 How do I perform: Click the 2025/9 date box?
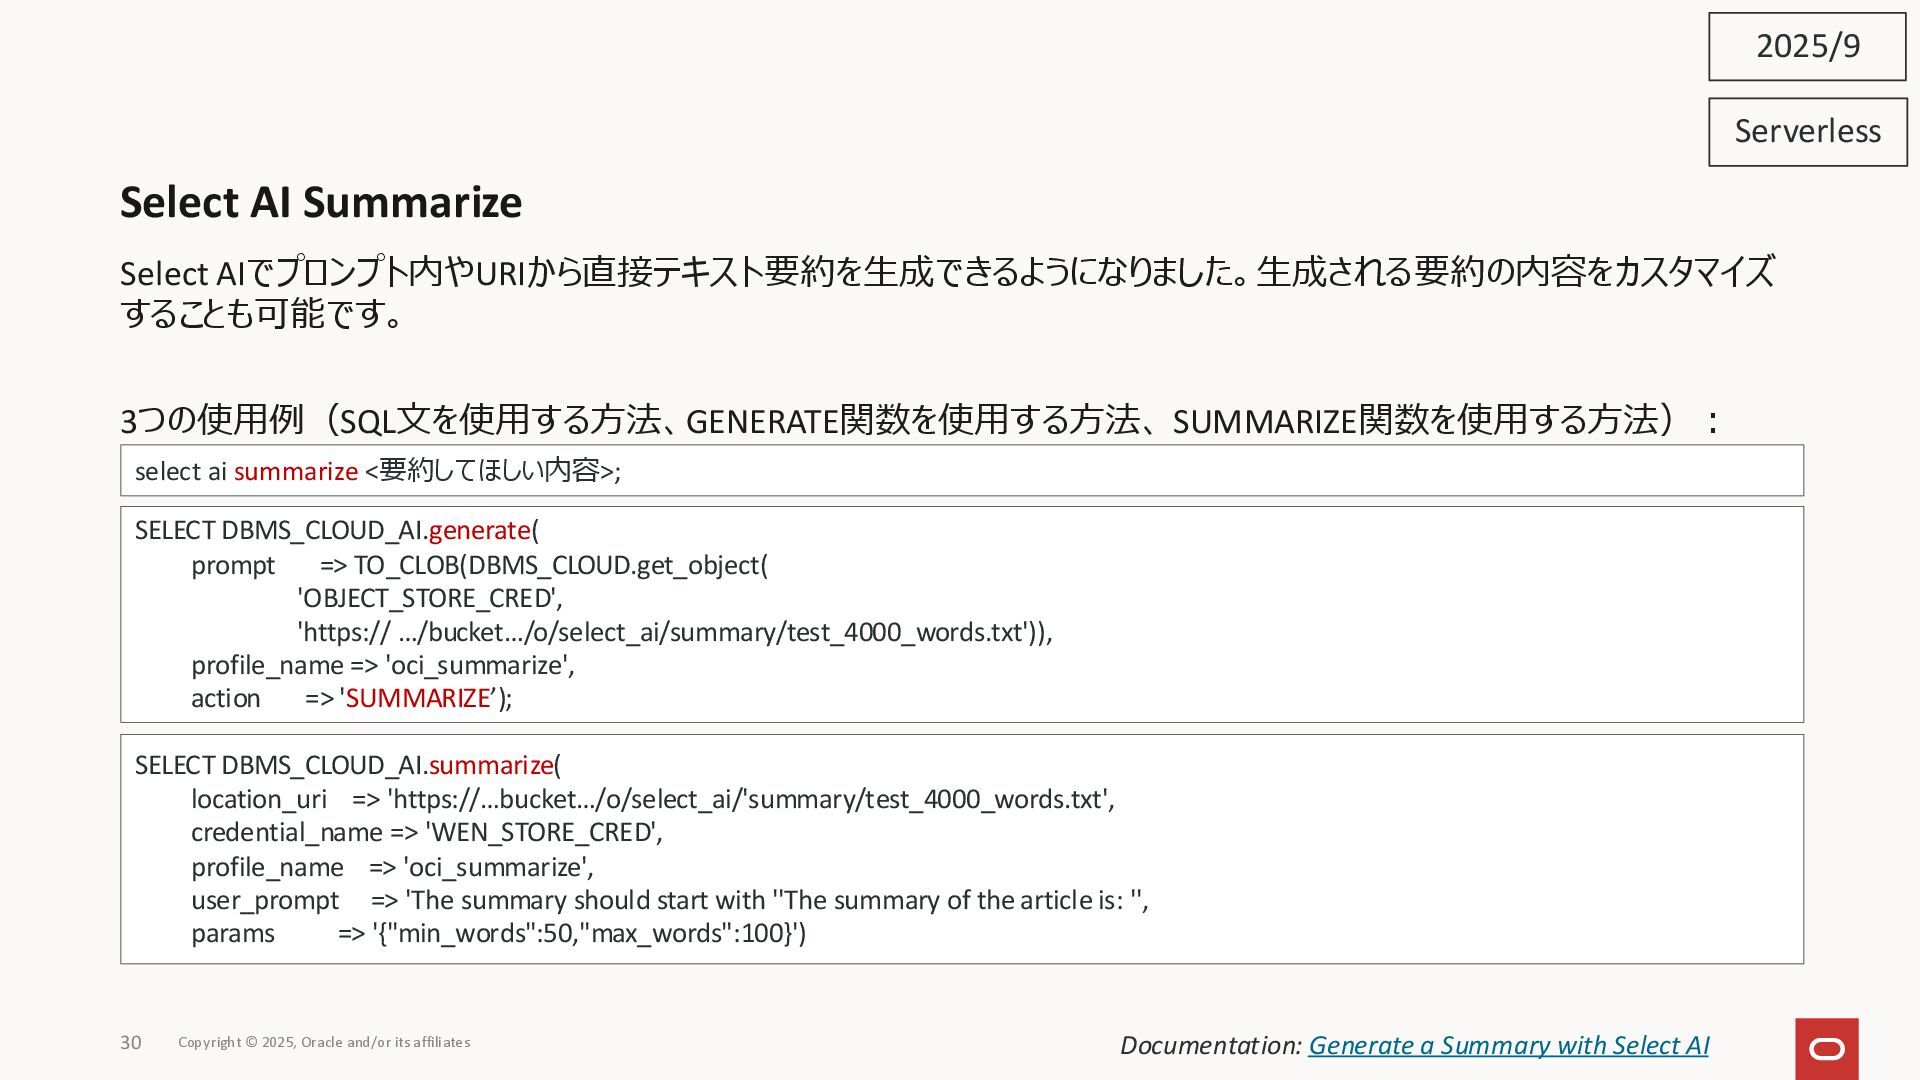[1807, 46]
